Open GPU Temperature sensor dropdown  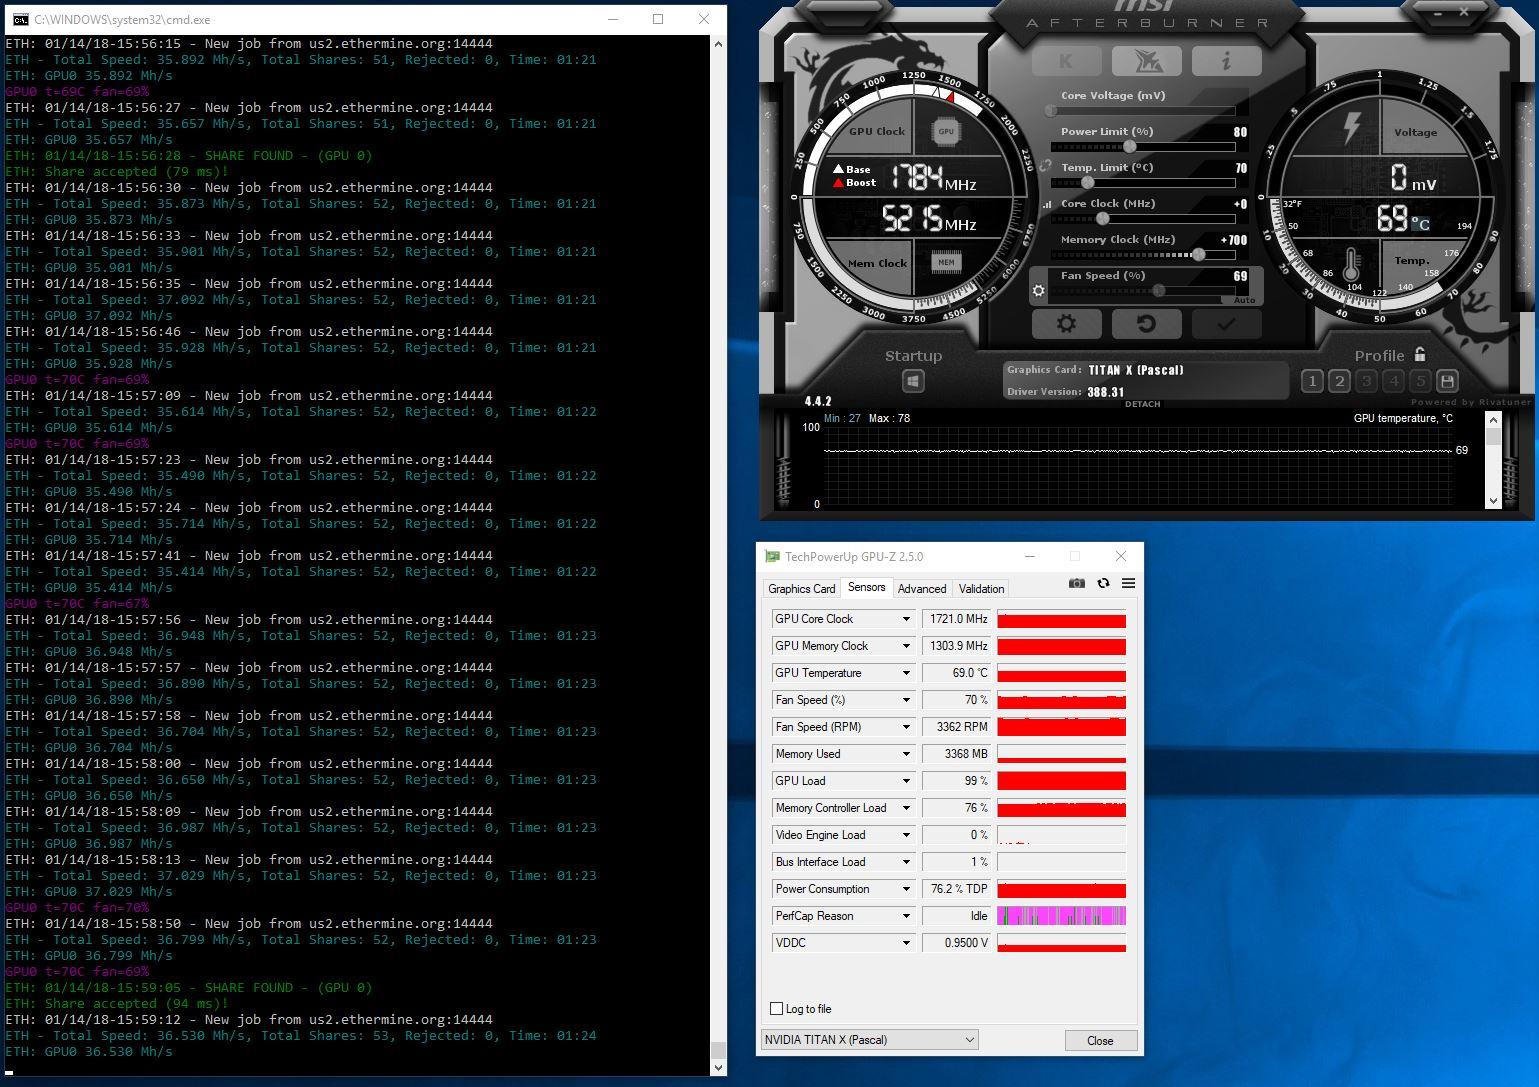click(906, 673)
